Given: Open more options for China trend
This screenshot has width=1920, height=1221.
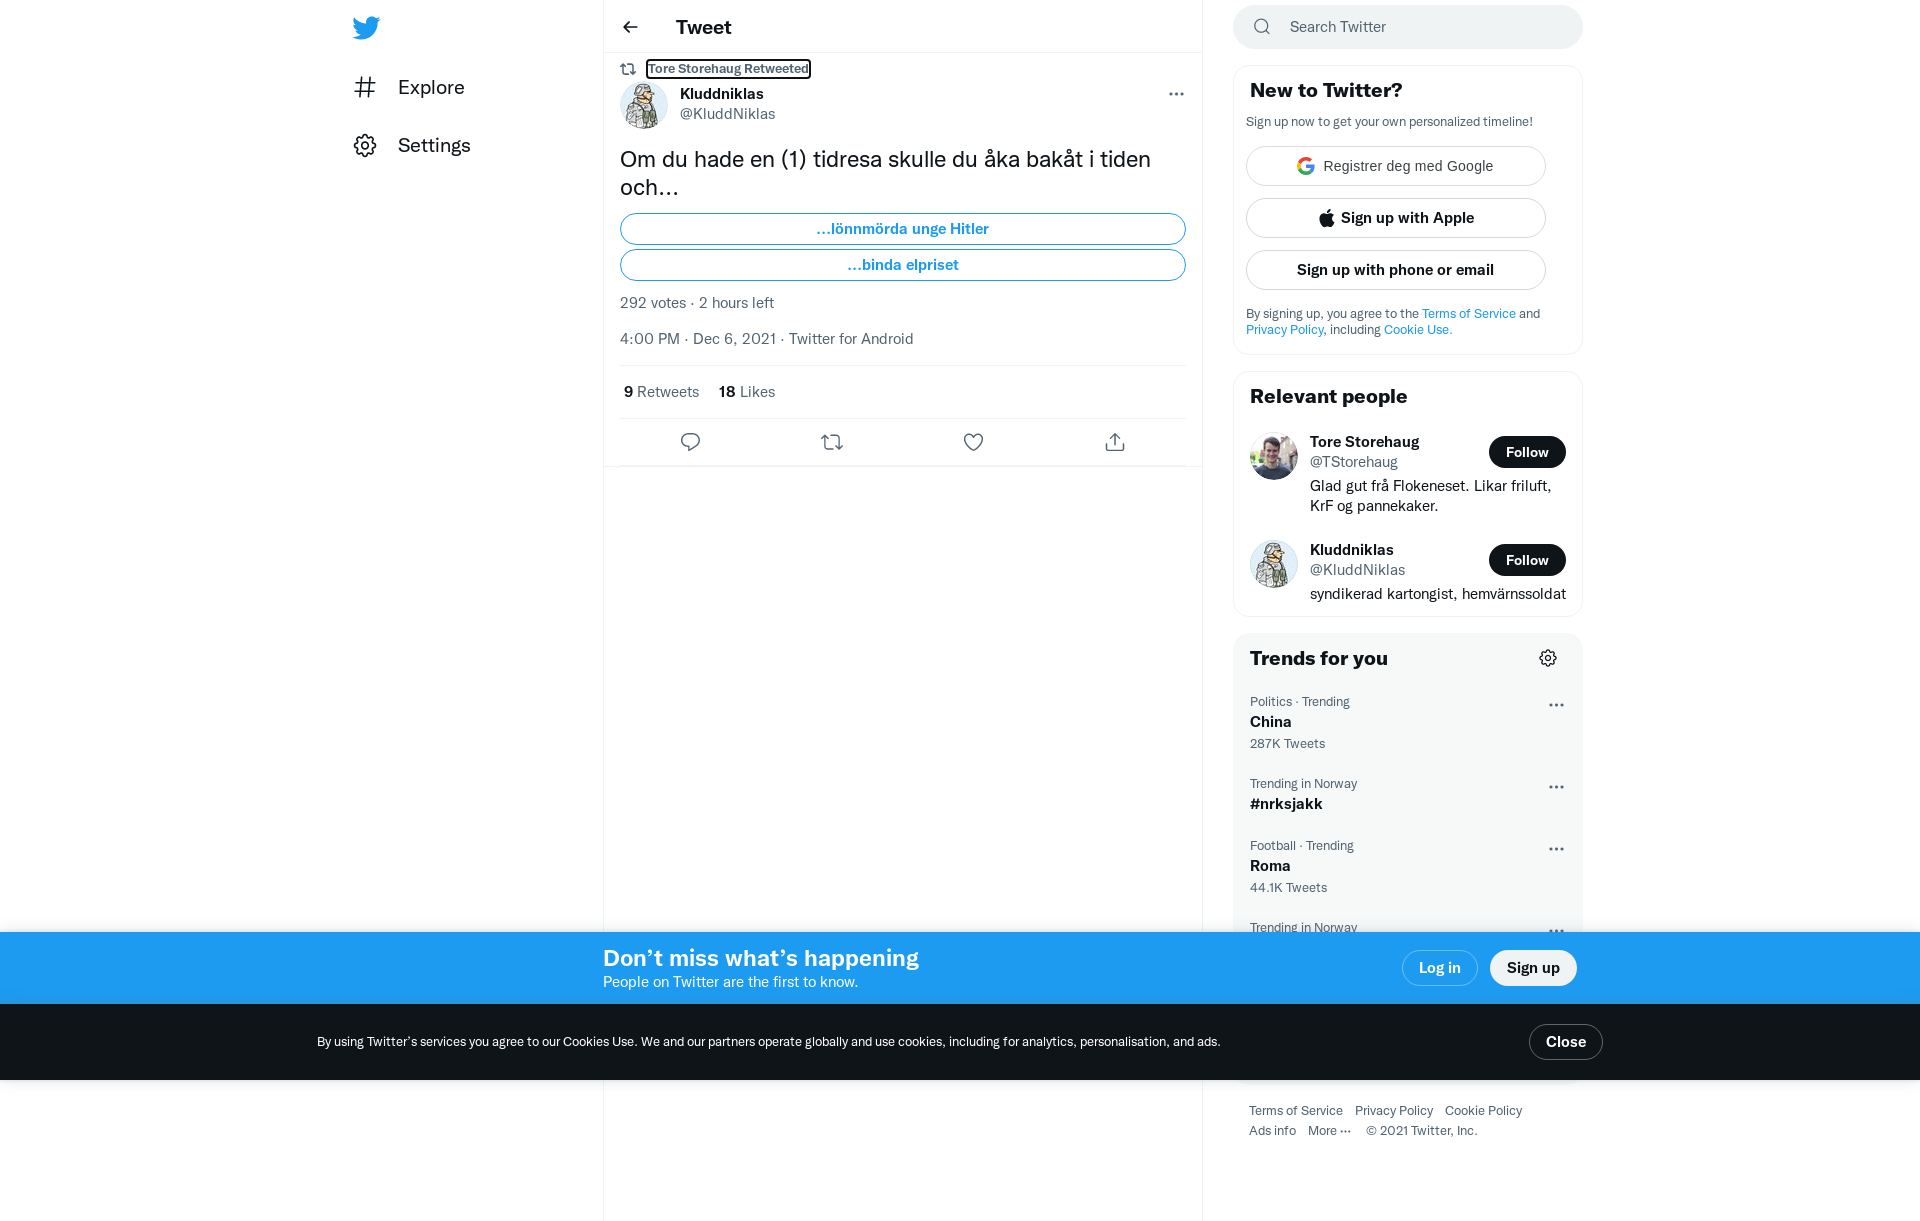Looking at the screenshot, I should coord(1556,705).
